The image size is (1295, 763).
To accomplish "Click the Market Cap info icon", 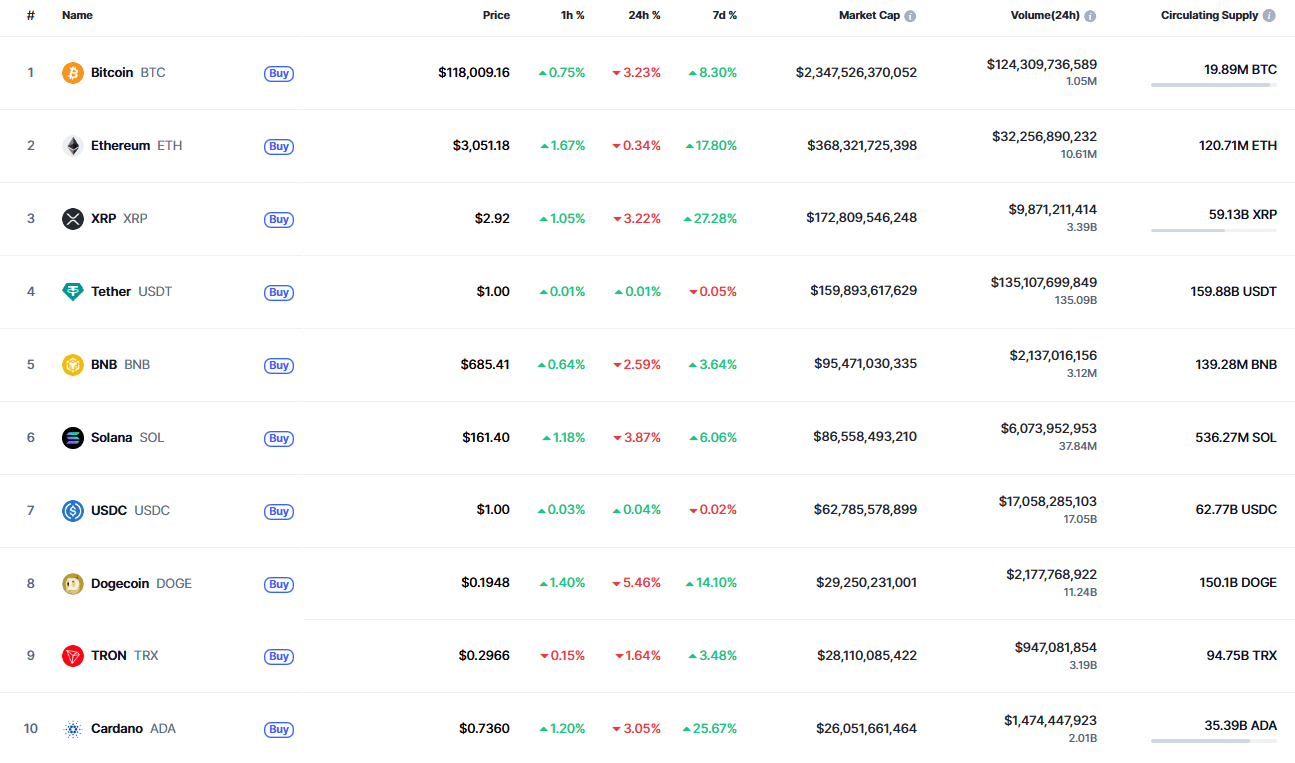I will coord(910,16).
